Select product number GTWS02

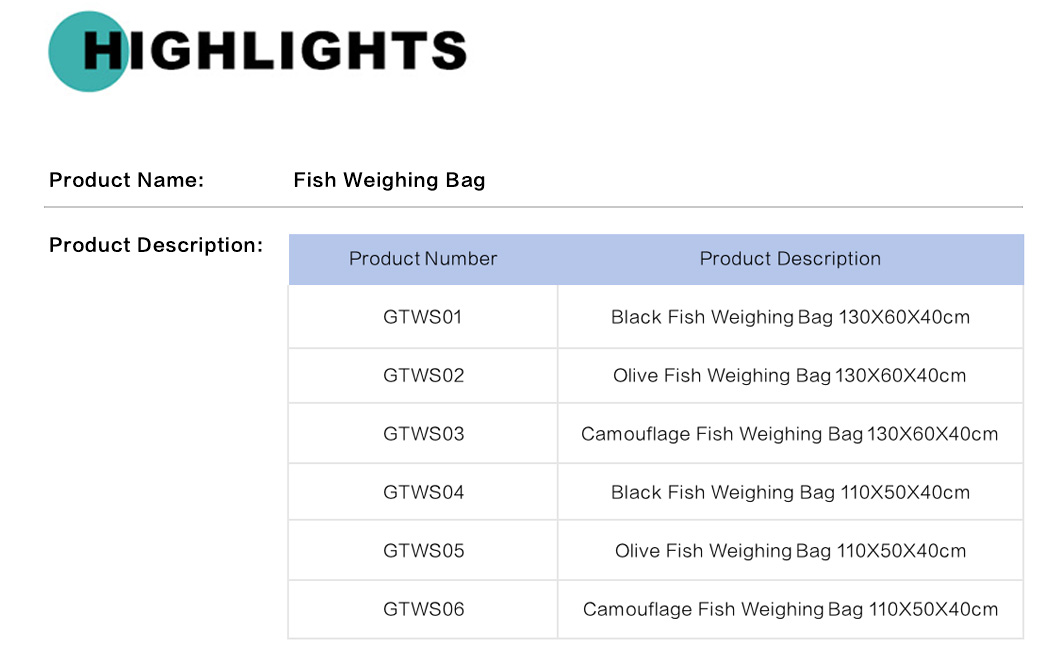pos(423,376)
